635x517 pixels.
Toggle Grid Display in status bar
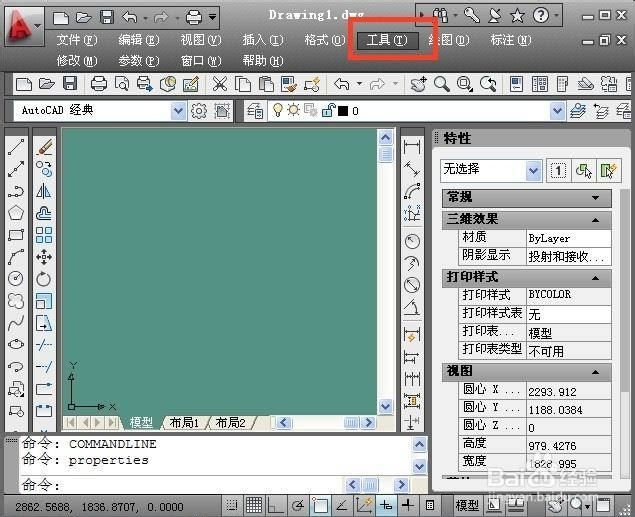coord(254,505)
